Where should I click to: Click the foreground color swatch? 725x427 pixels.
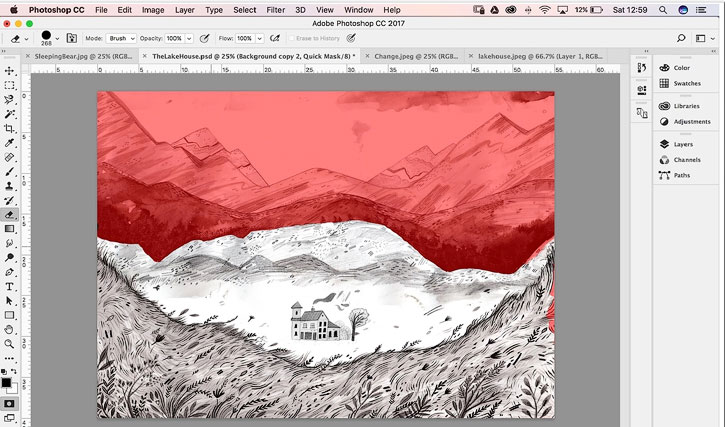(6, 383)
